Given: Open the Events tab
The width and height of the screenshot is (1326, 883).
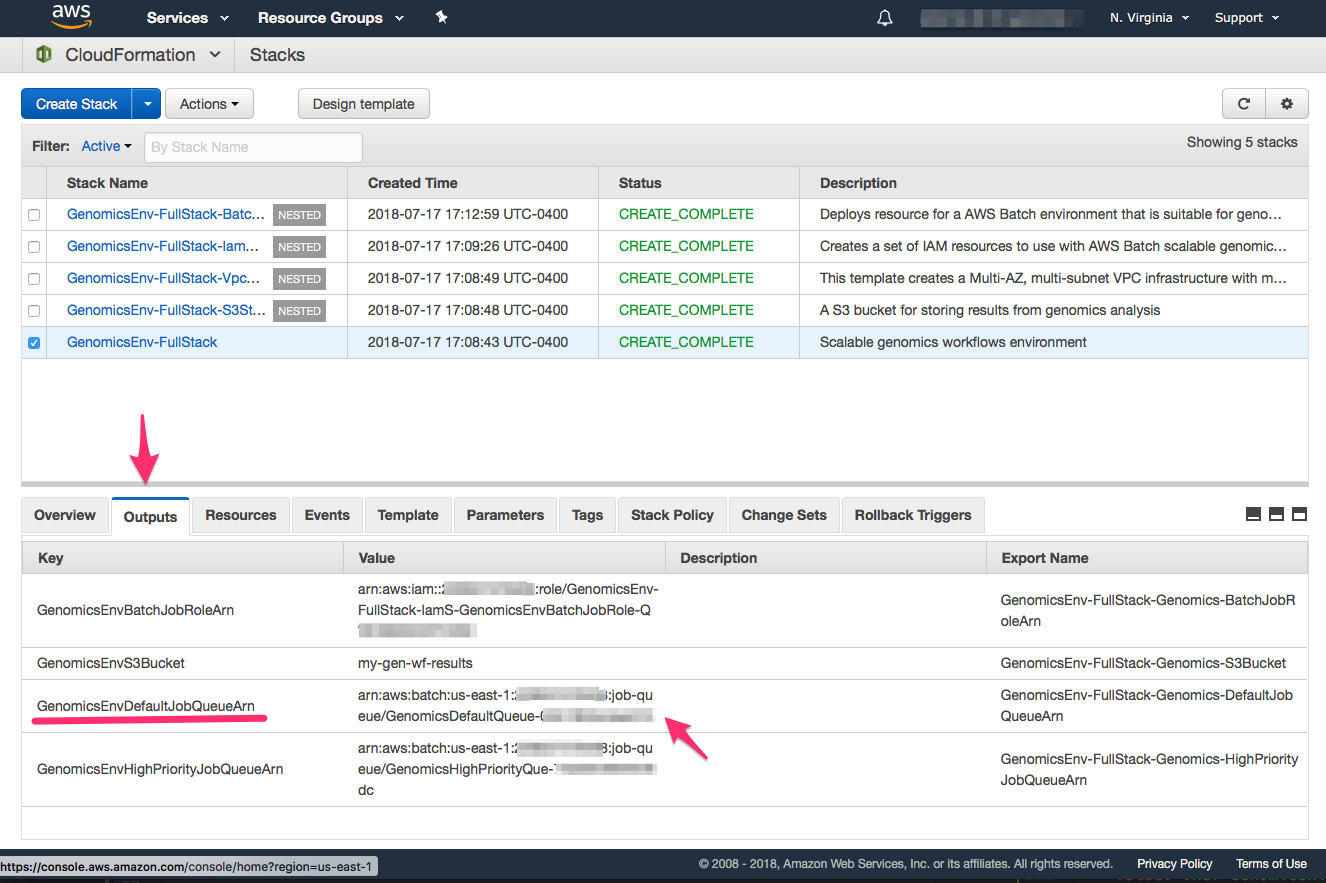Looking at the screenshot, I should coord(327,515).
